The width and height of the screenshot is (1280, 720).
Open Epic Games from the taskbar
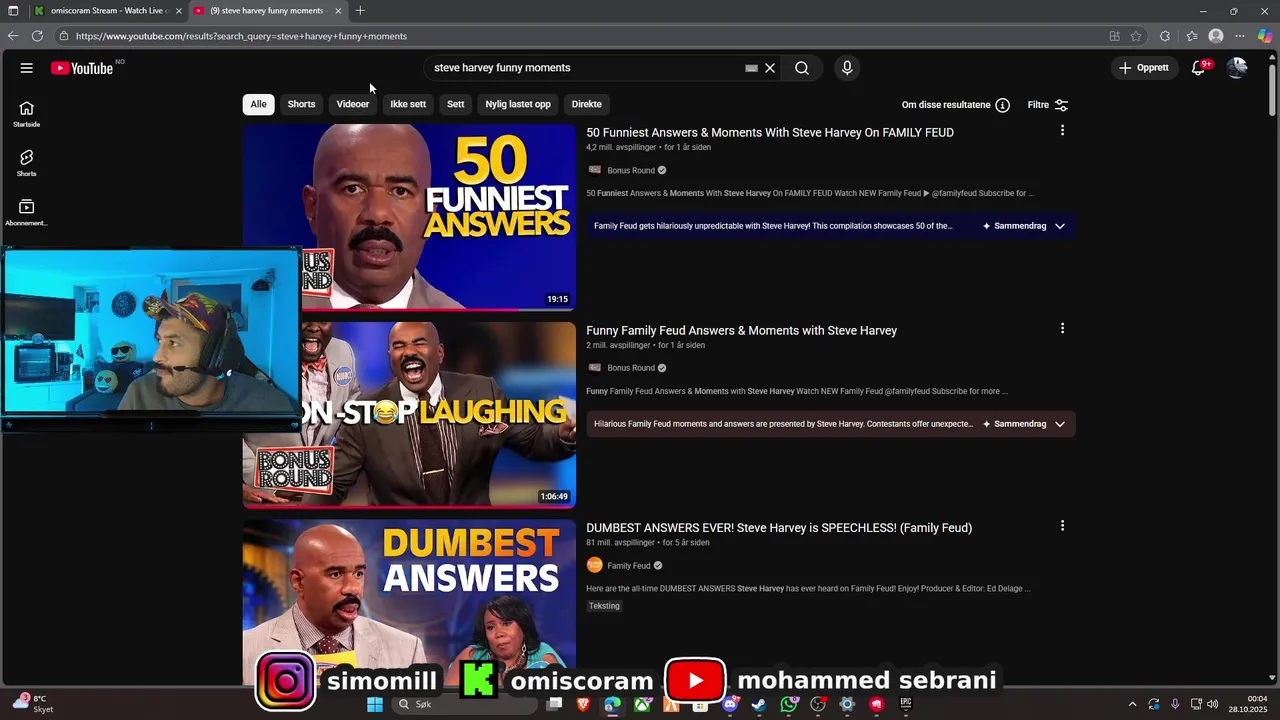click(x=906, y=704)
